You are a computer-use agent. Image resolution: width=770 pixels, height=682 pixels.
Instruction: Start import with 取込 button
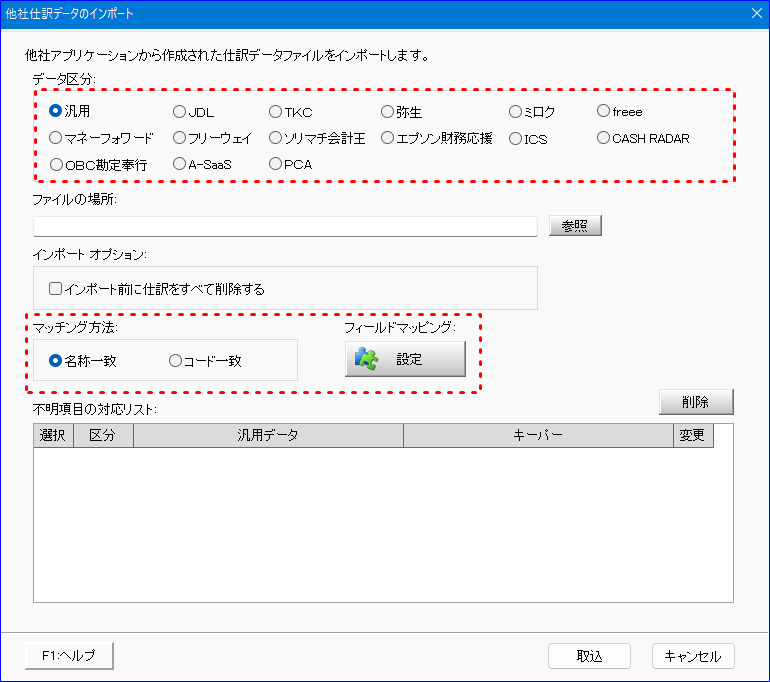click(589, 656)
